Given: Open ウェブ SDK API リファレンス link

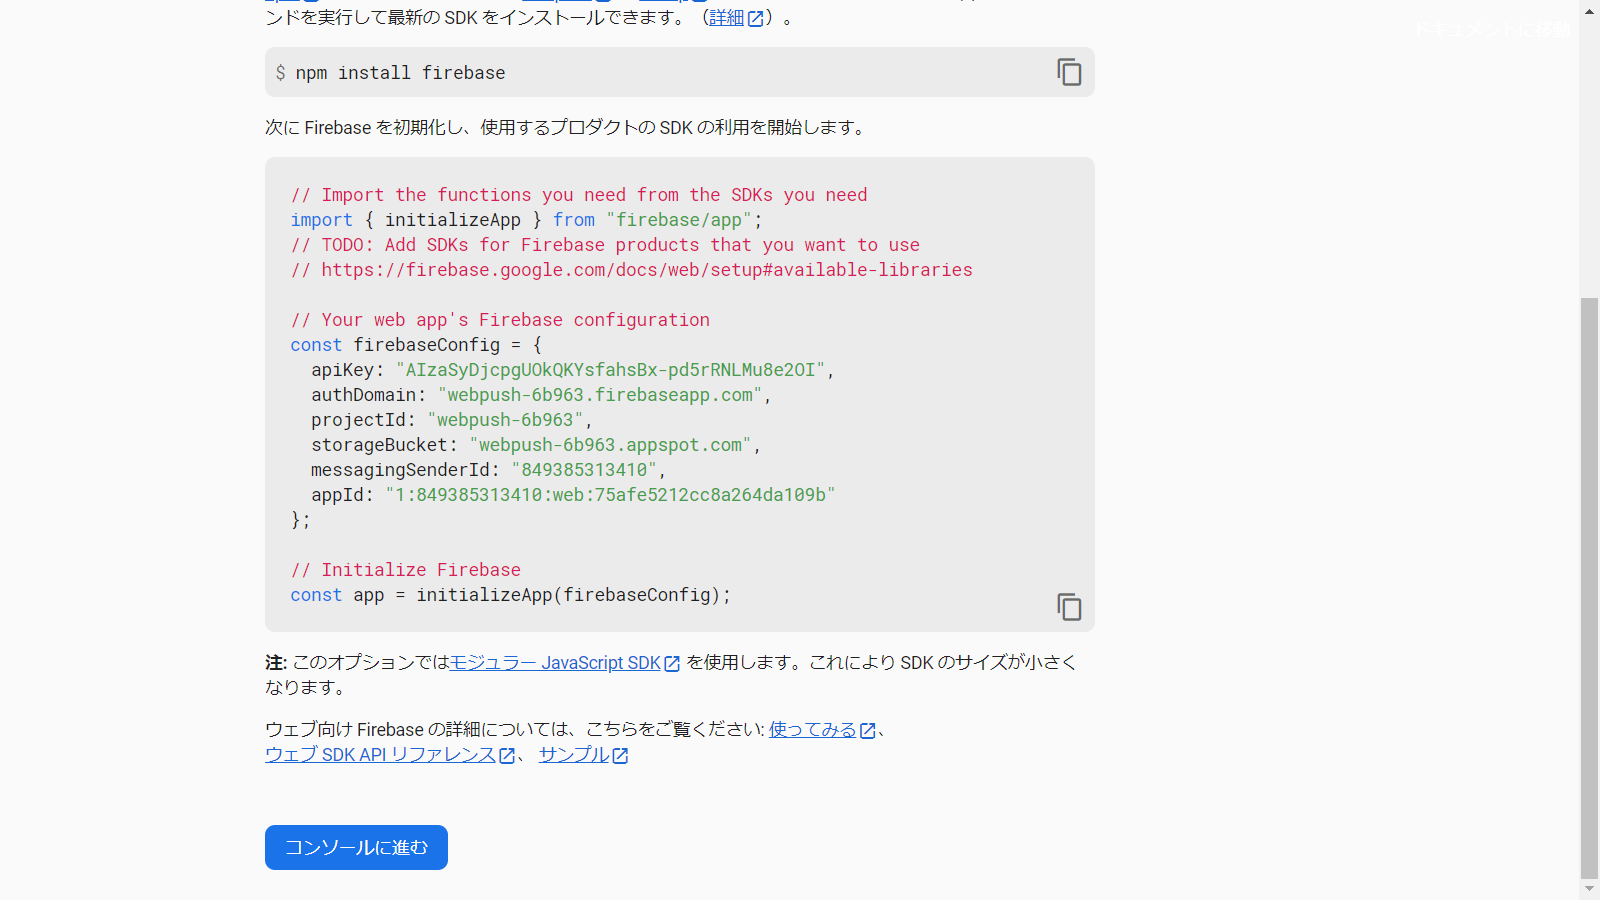Looking at the screenshot, I should click(x=380, y=755).
